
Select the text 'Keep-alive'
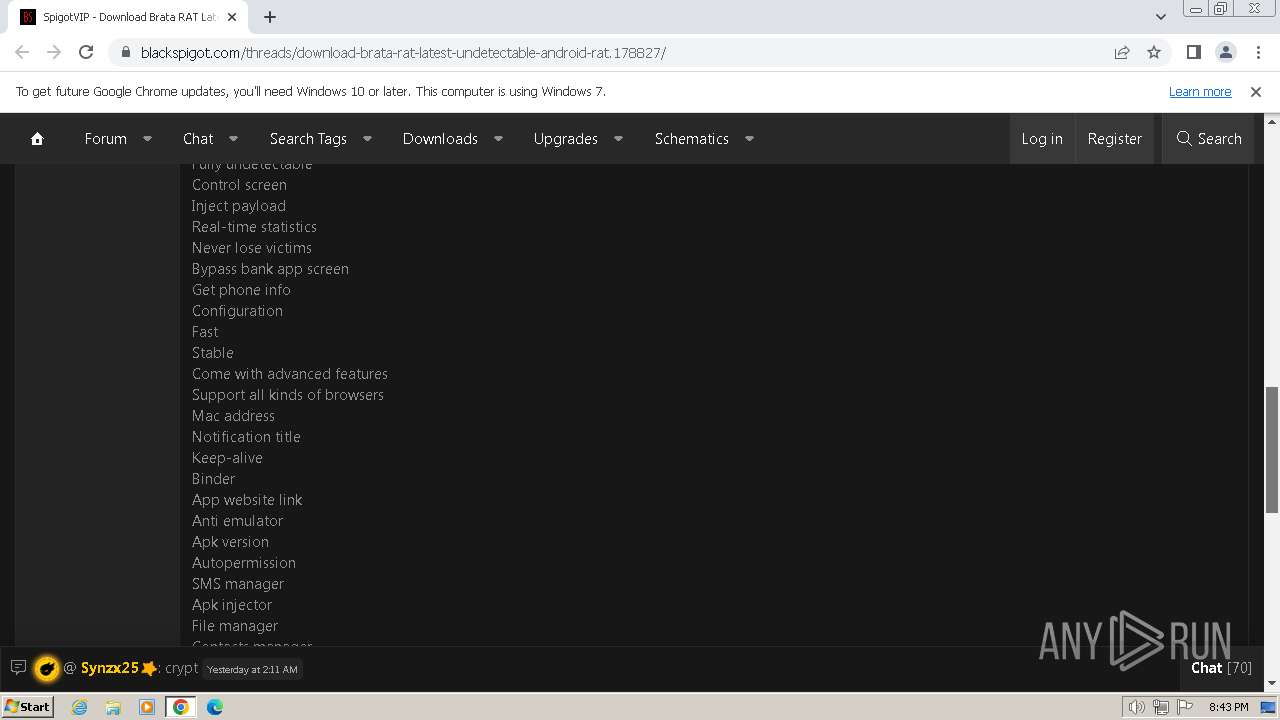[227, 458]
